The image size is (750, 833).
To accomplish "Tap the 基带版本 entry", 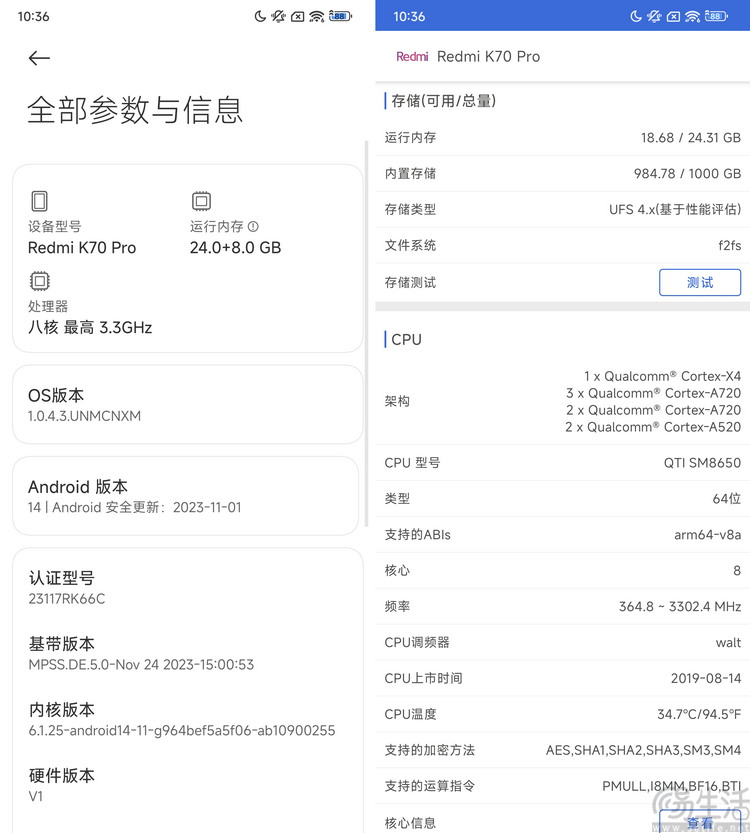I will point(188,653).
